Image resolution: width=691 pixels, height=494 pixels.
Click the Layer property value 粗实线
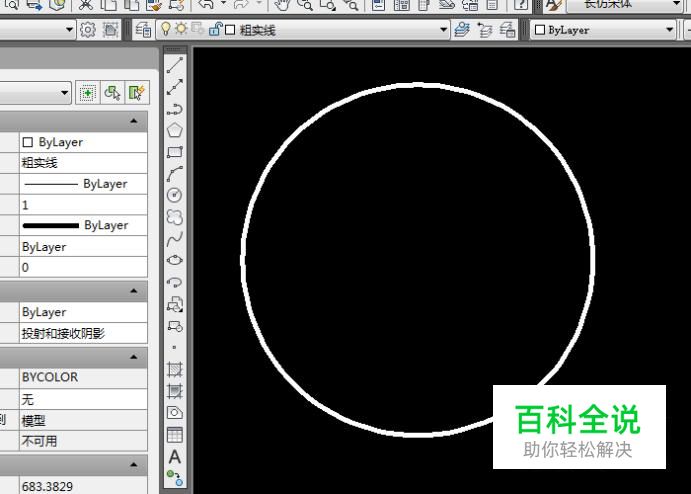click(83, 163)
